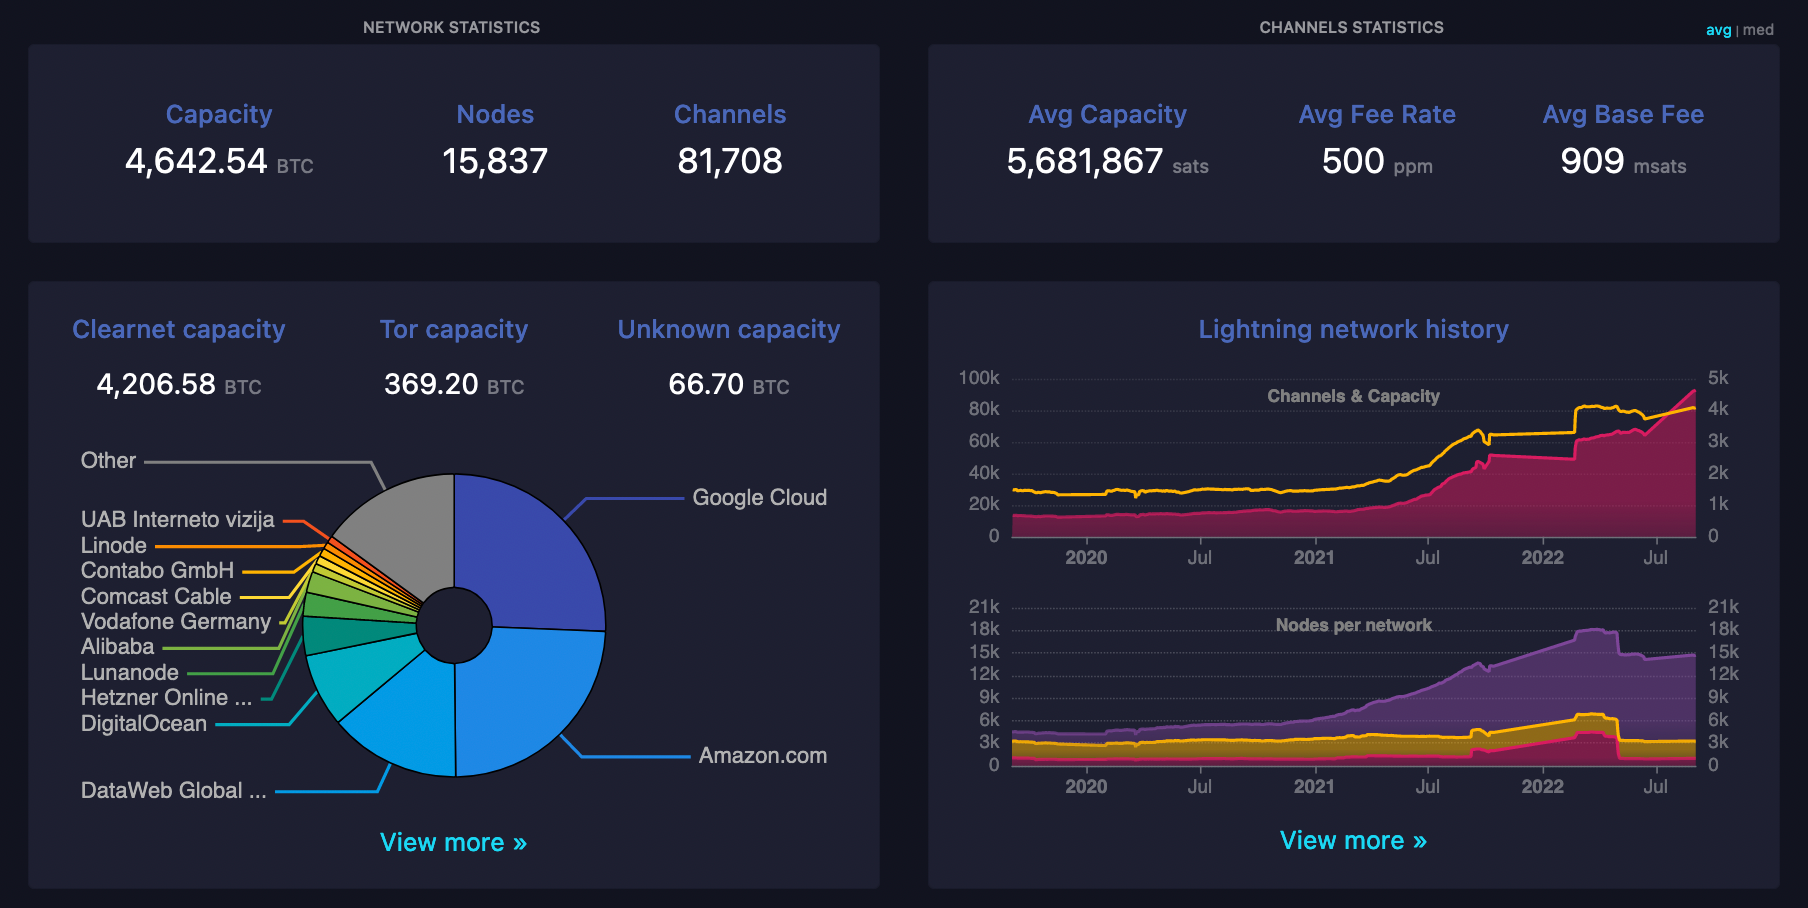
Task: Select the avg statistics toggle
Action: (x=1717, y=30)
